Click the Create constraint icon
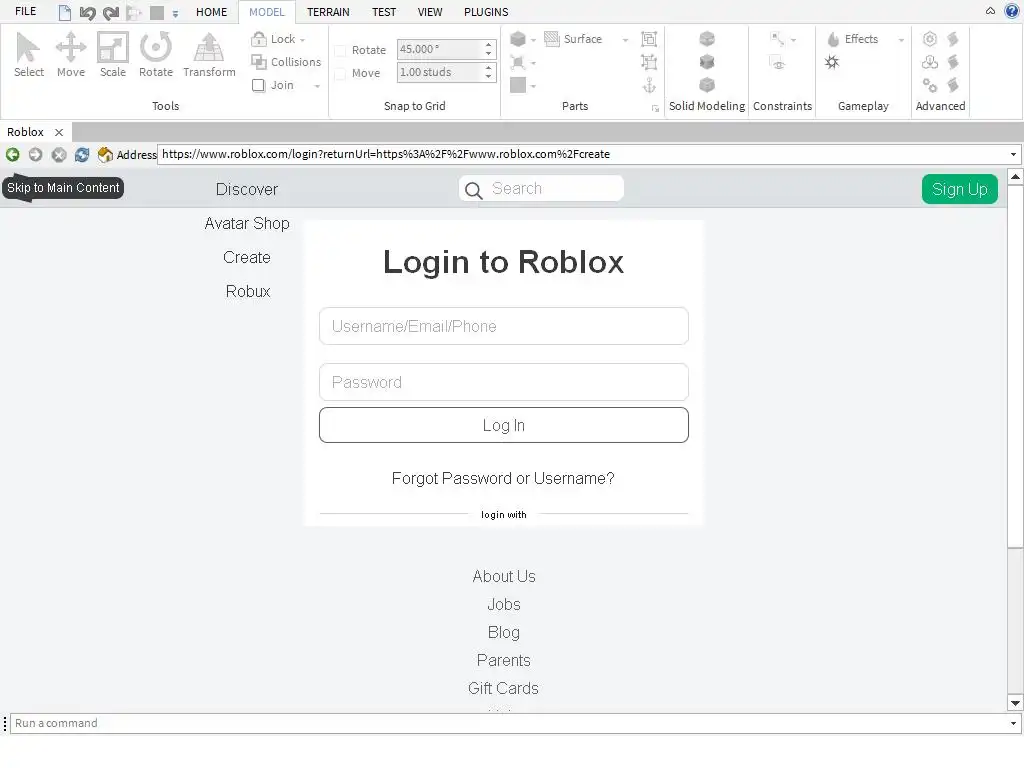Viewport: 1024px width, 768px height. 777,39
